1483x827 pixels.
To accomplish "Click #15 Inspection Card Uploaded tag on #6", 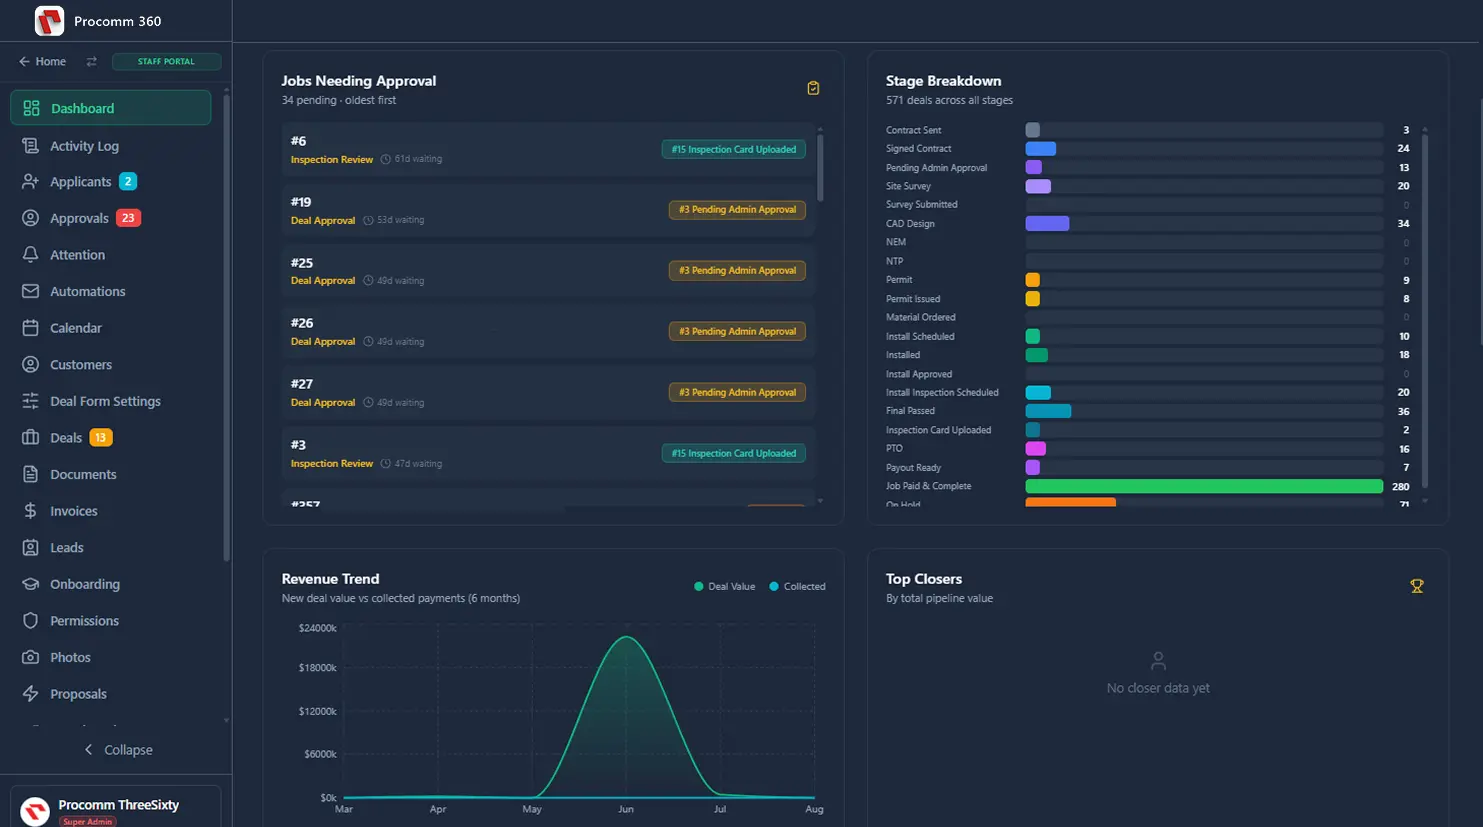I will pos(733,150).
